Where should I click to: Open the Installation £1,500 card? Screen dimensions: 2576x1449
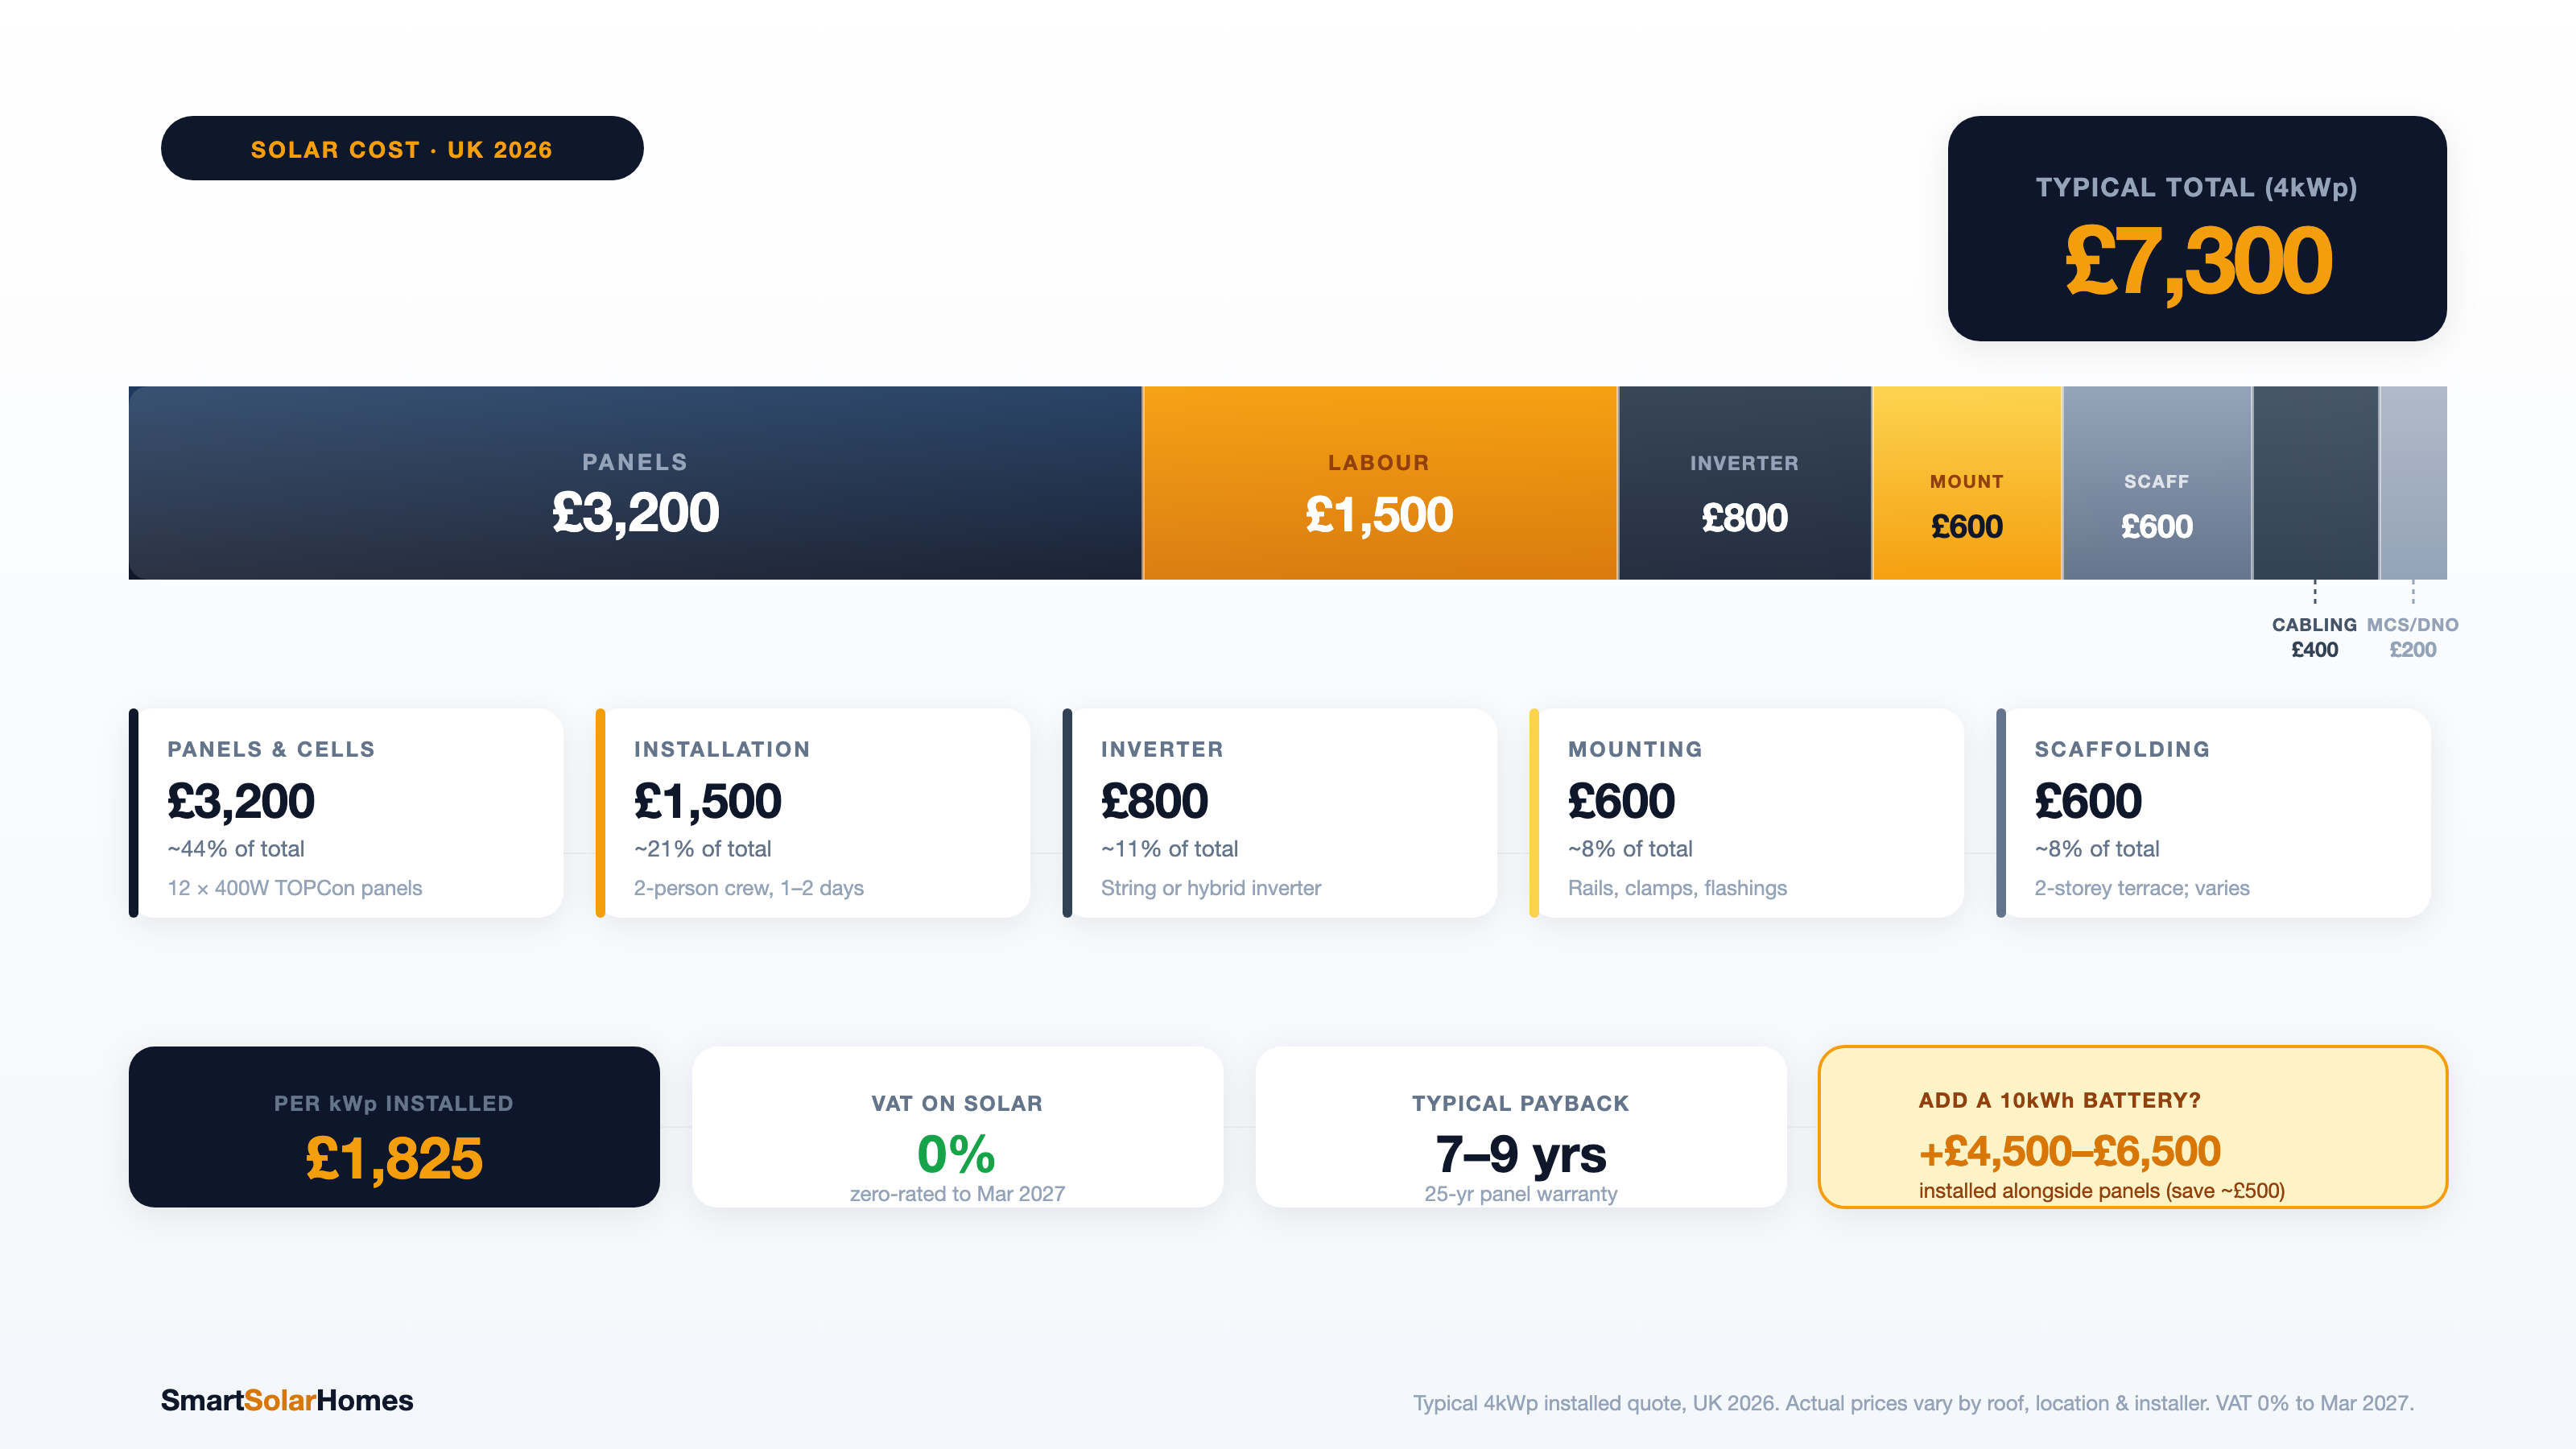click(x=813, y=813)
